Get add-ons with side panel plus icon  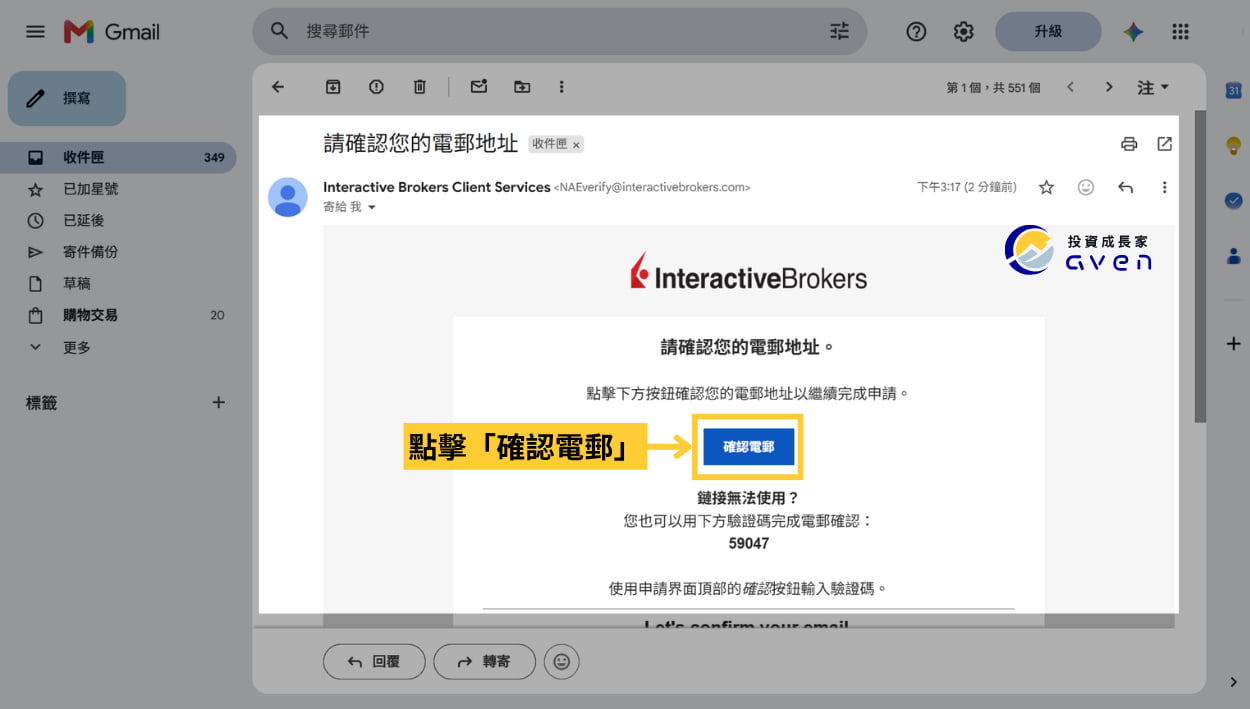1233,344
